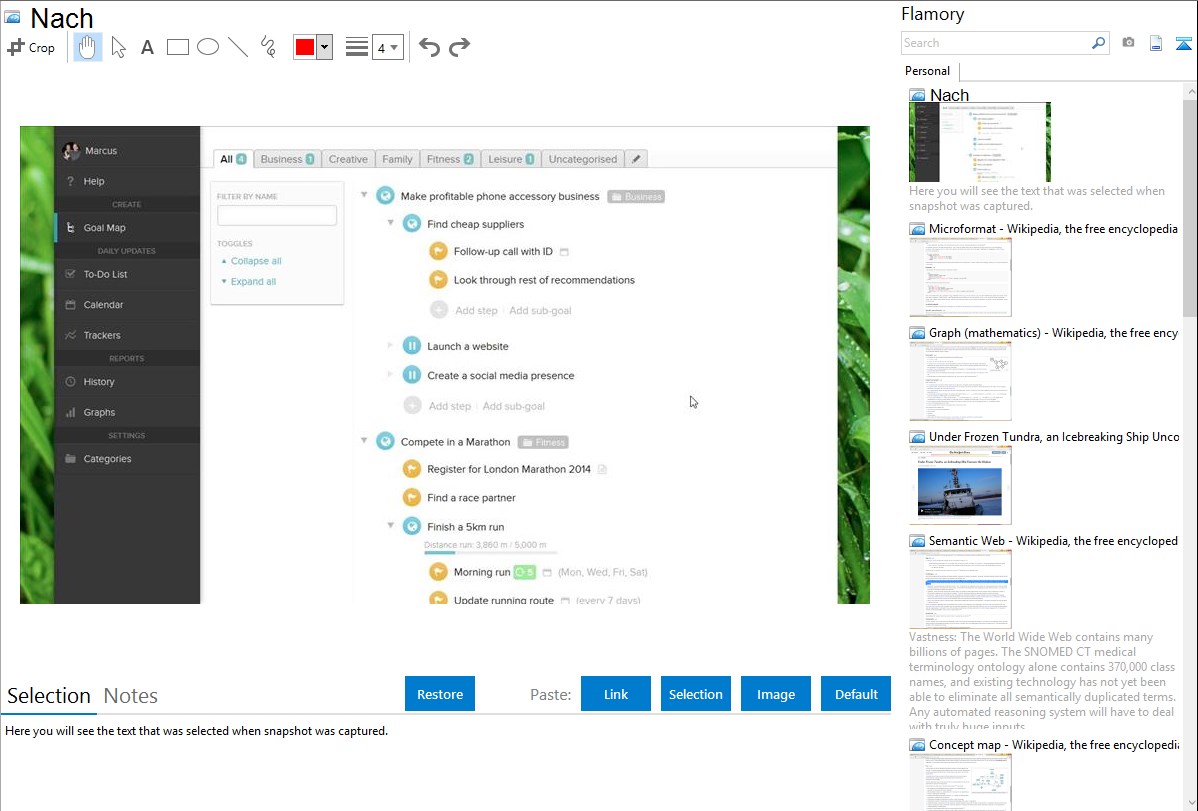Viewport: 1198px width, 811px height.
Task: Click the Marcus profile avatar
Action: click(x=71, y=151)
